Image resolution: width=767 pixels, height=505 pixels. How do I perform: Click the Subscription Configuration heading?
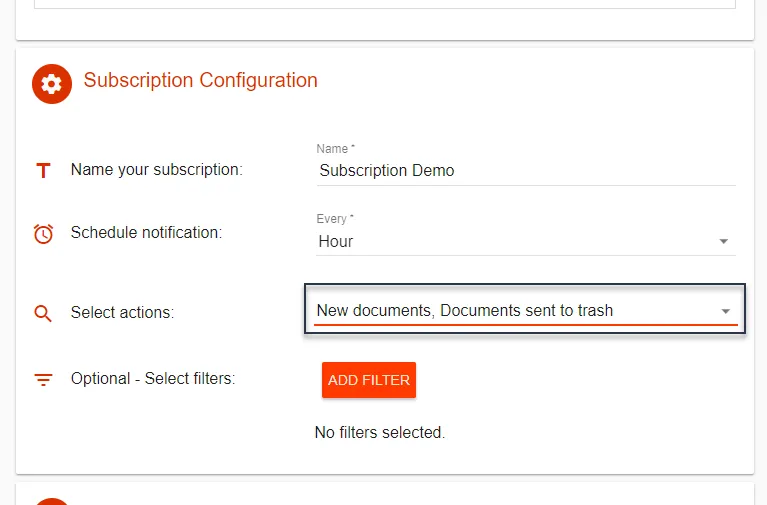(x=201, y=80)
